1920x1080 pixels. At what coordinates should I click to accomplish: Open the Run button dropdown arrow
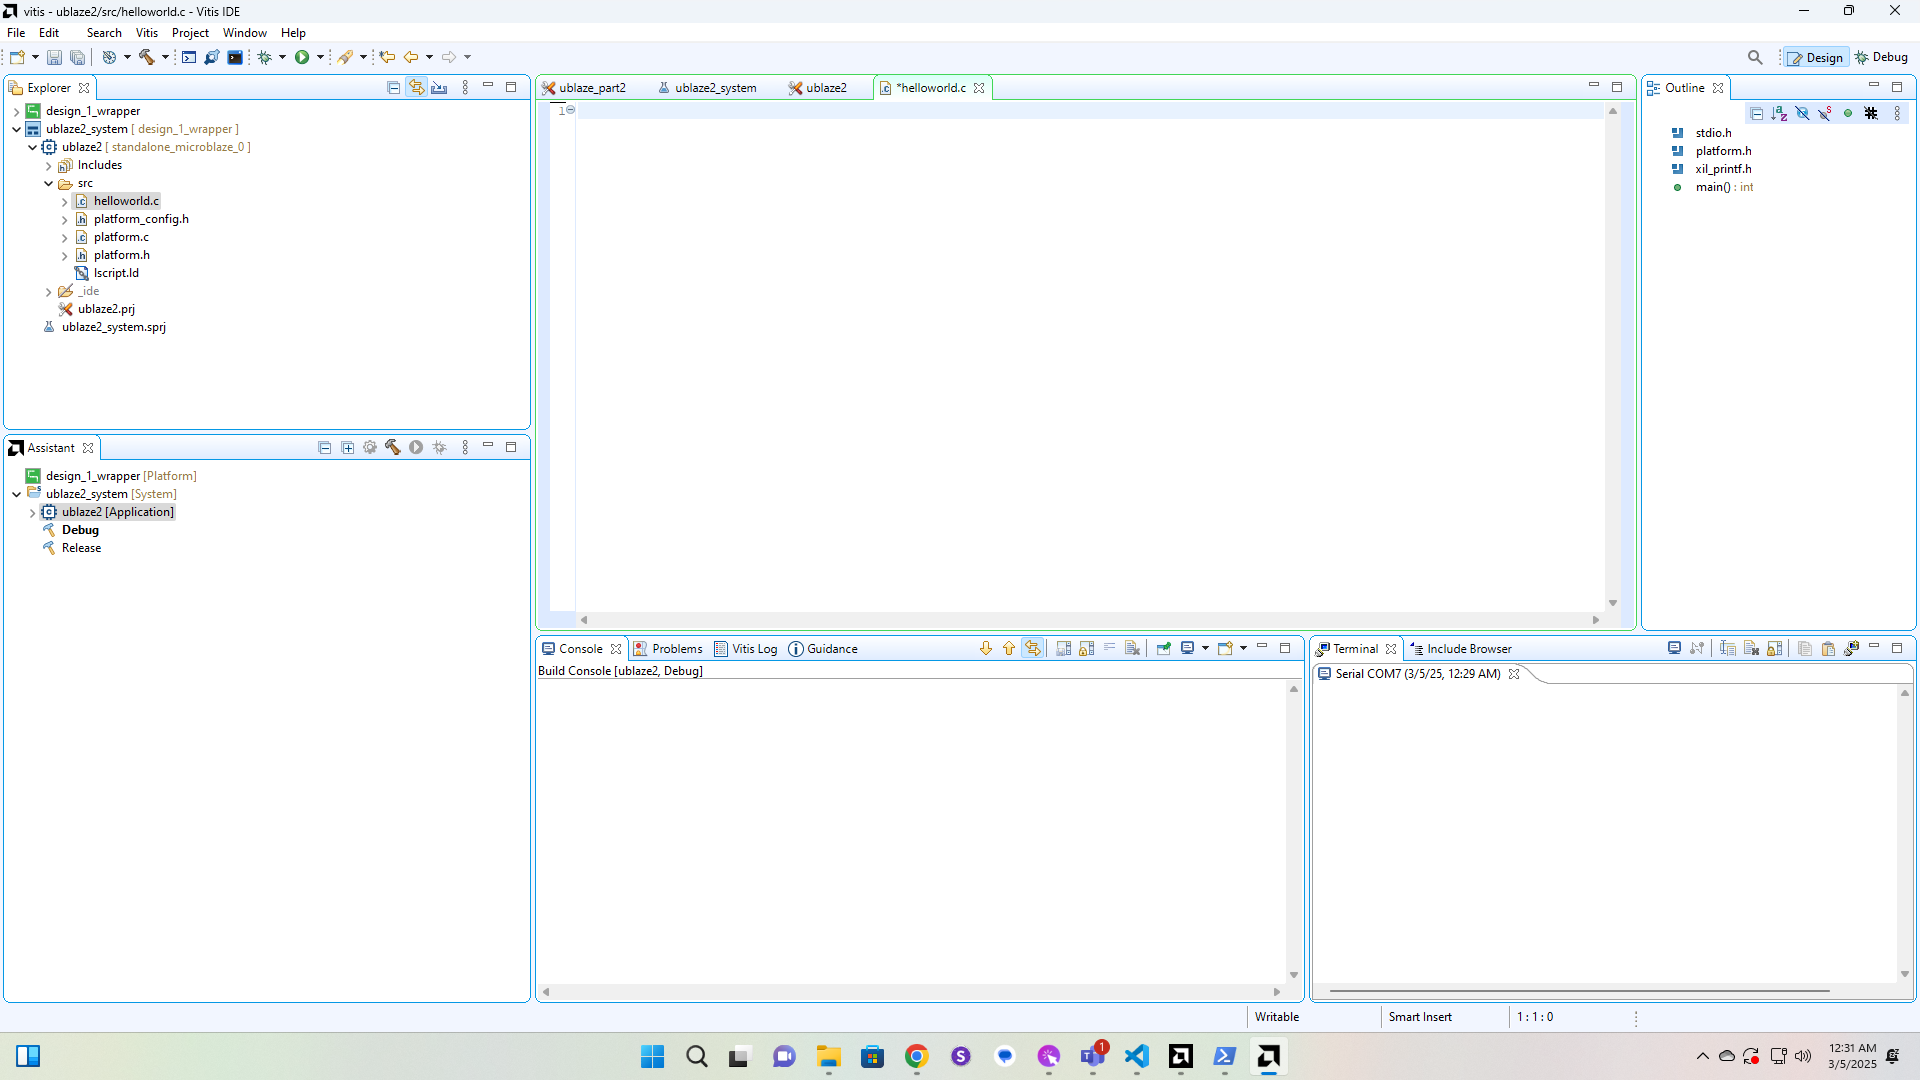coord(320,57)
